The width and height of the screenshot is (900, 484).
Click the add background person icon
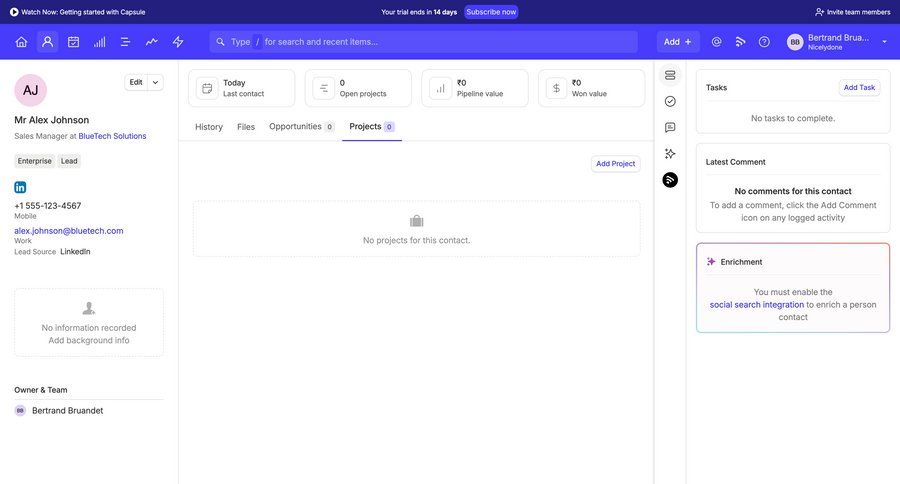click(88, 309)
